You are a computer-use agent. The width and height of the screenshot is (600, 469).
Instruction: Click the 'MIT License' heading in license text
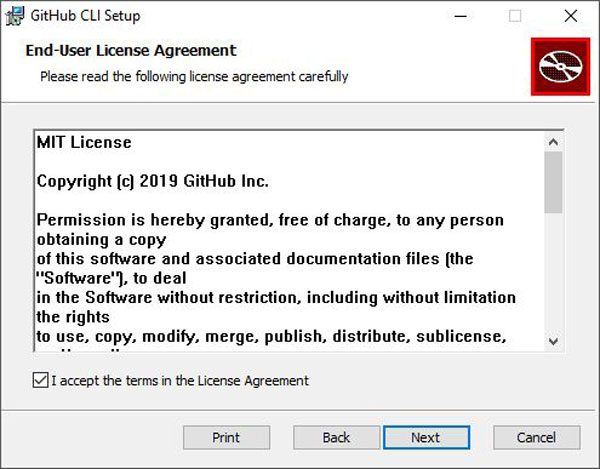coord(84,144)
